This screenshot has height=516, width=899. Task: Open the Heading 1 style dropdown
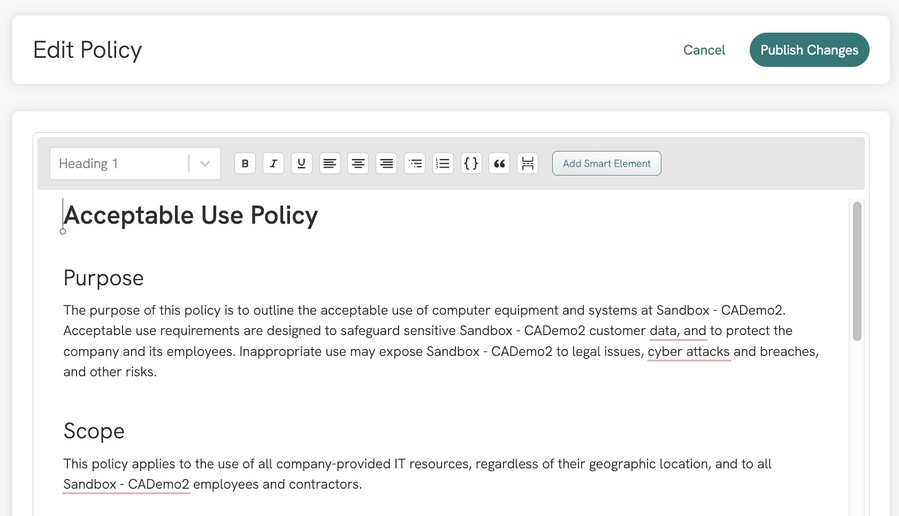pyautogui.click(x=135, y=163)
